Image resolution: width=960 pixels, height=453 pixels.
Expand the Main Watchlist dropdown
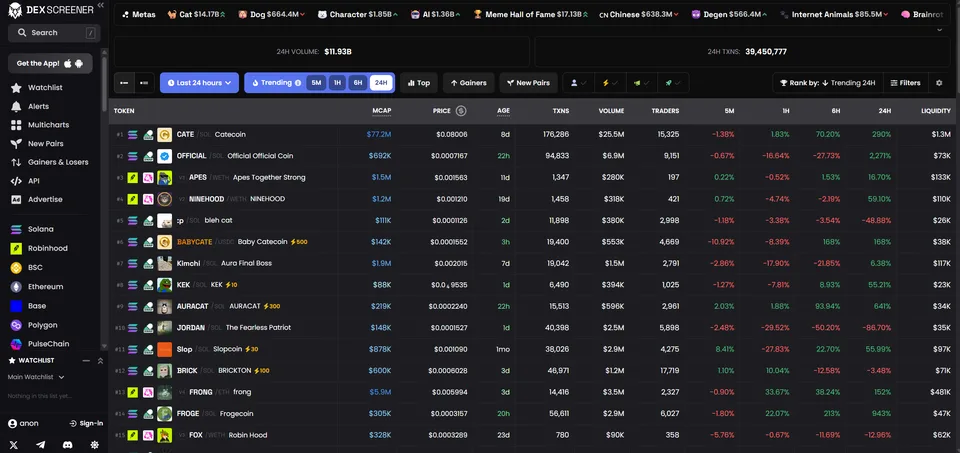pos(36,377)
